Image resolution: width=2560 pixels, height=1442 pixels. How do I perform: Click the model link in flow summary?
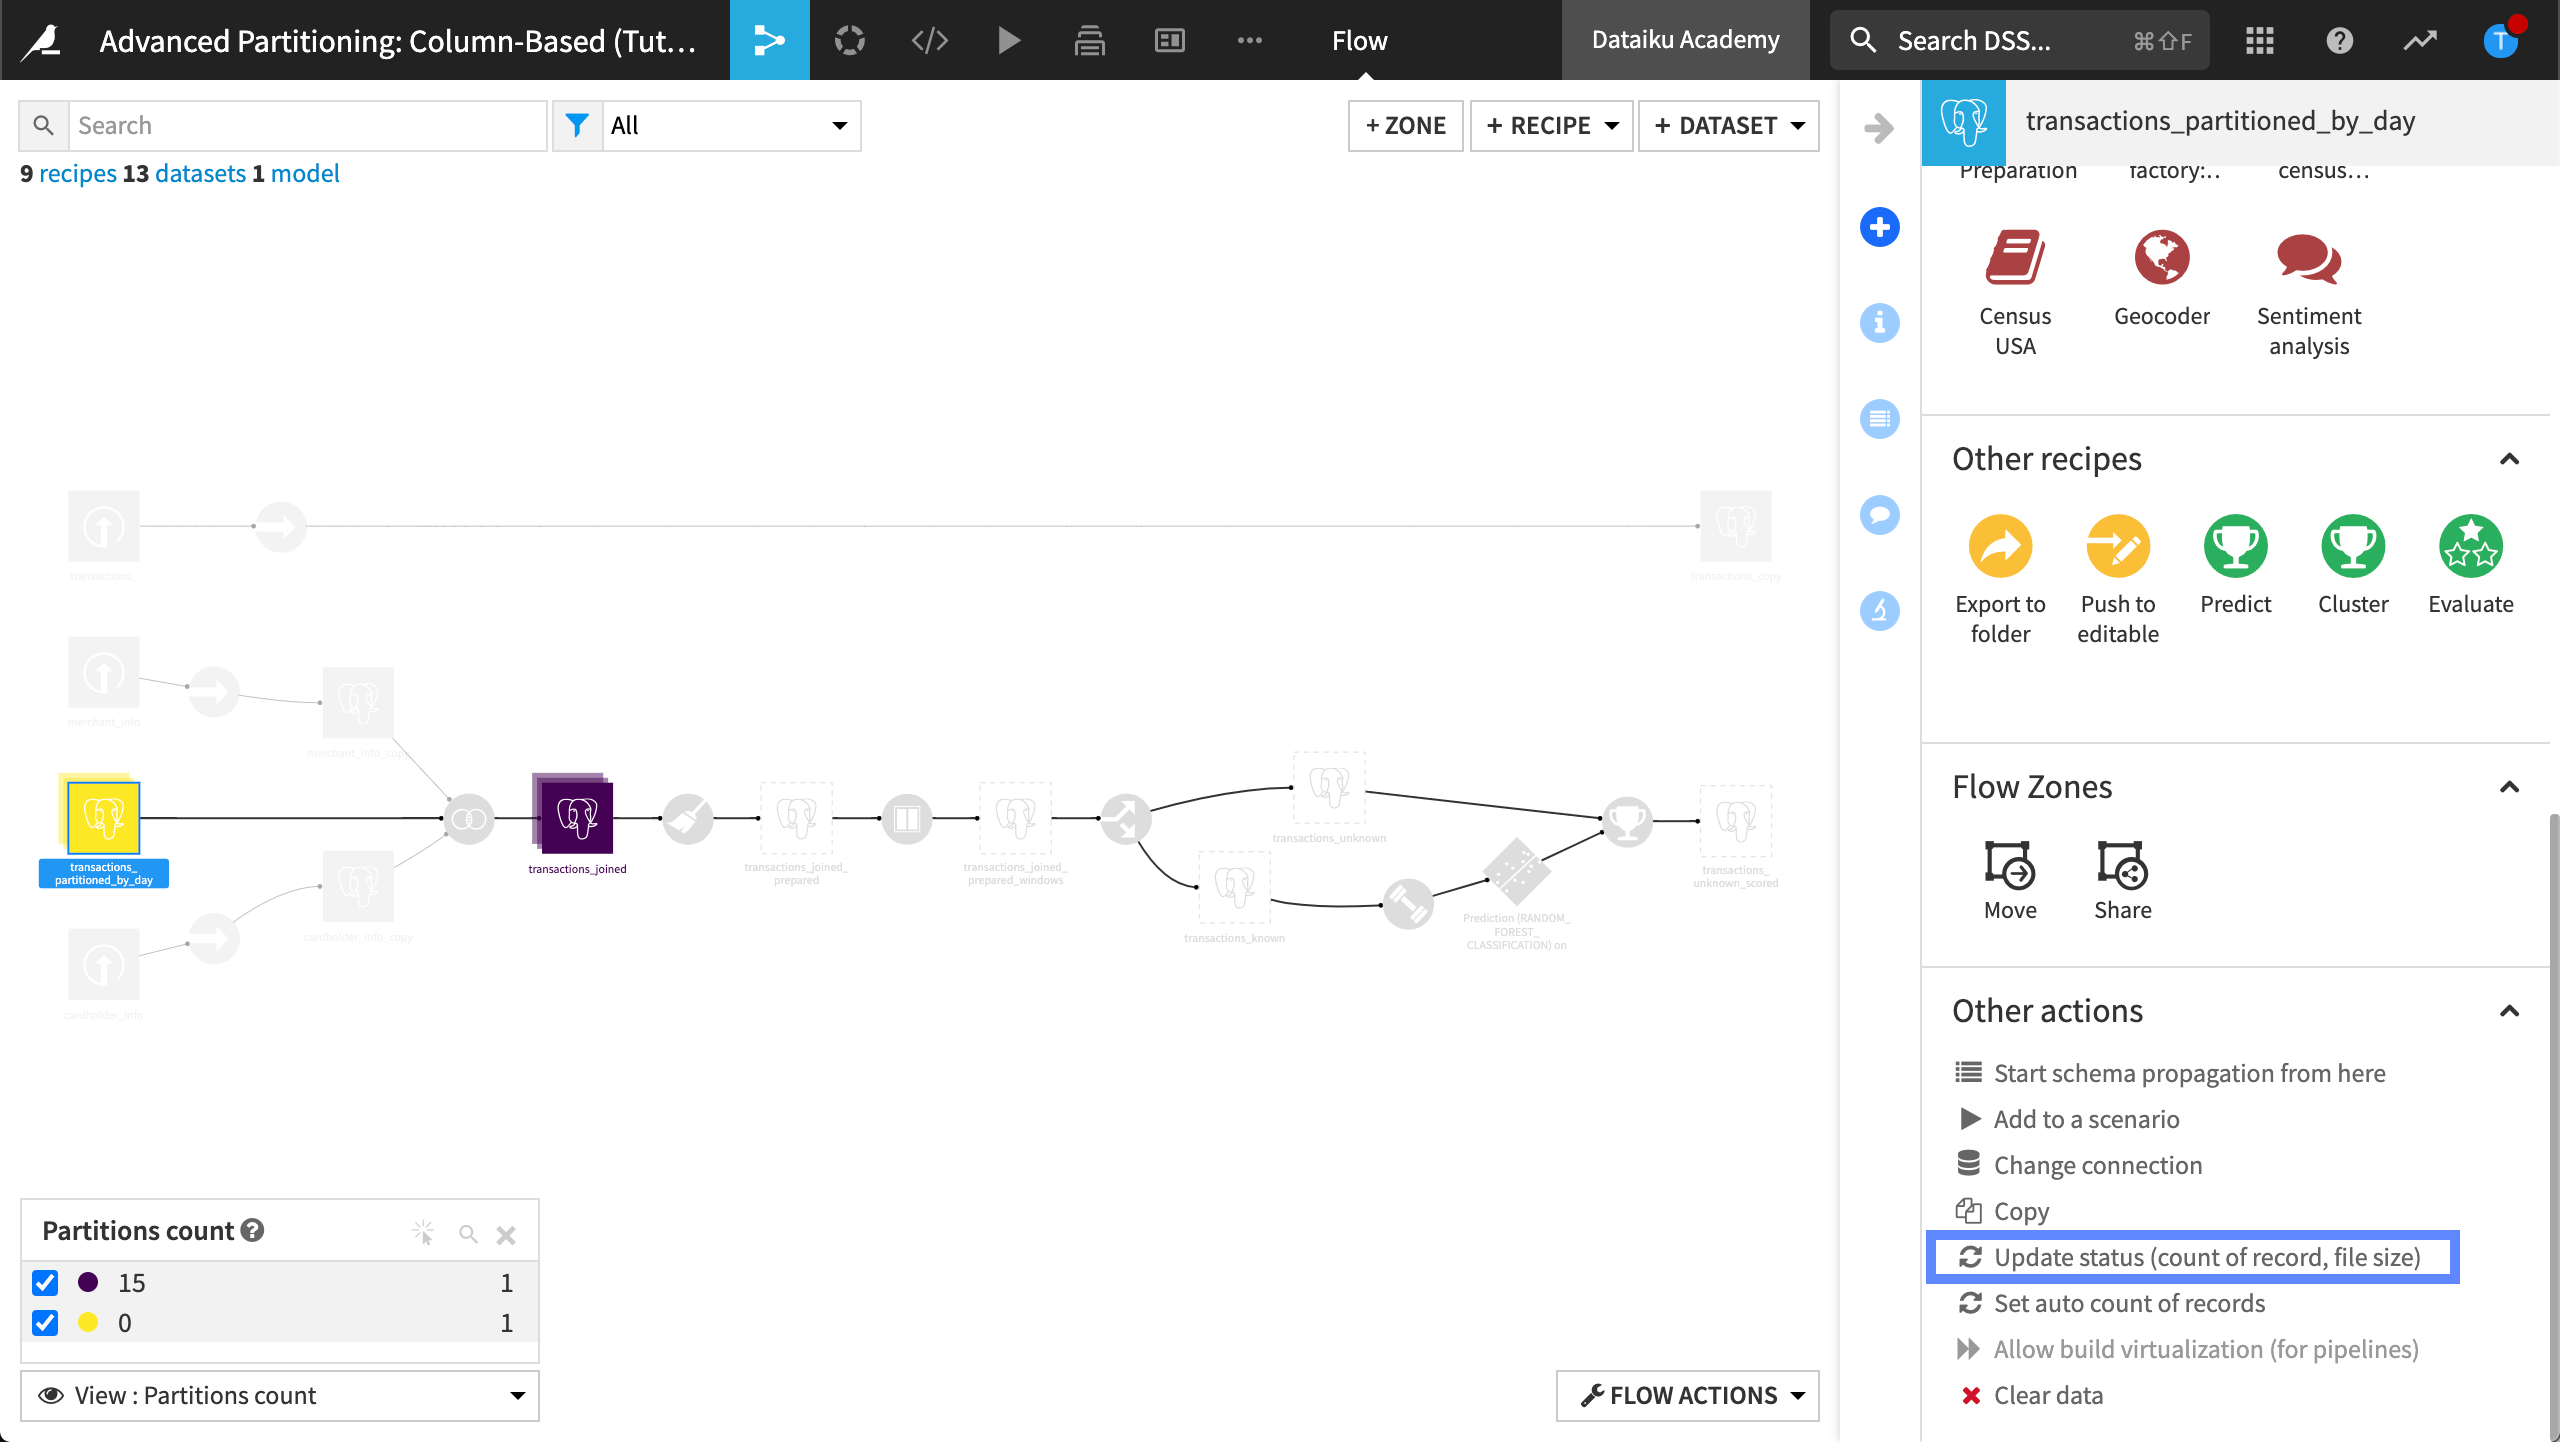click(x=305, y=173)
